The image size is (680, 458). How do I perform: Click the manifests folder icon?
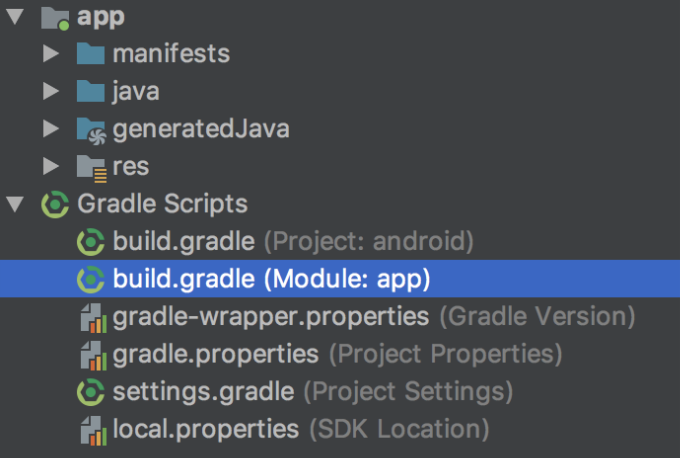(x=91, y=54)
